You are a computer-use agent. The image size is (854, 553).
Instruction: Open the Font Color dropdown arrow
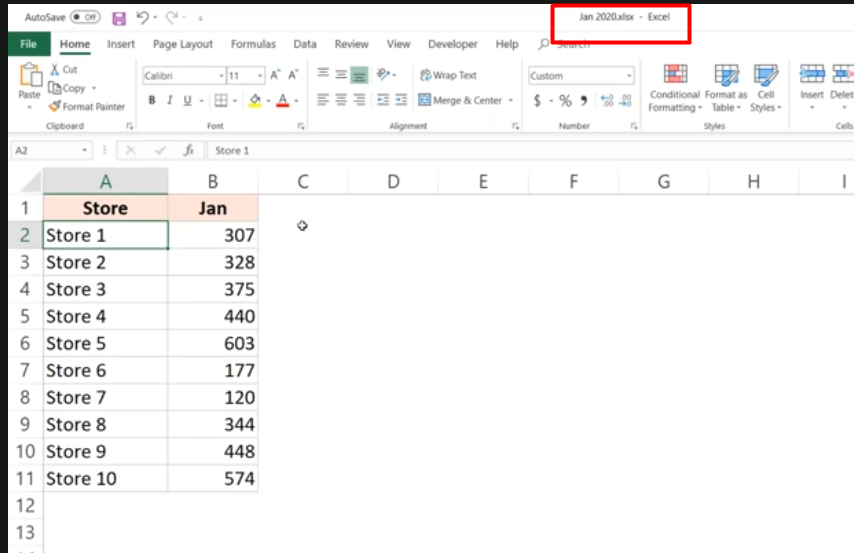point(296,101)
